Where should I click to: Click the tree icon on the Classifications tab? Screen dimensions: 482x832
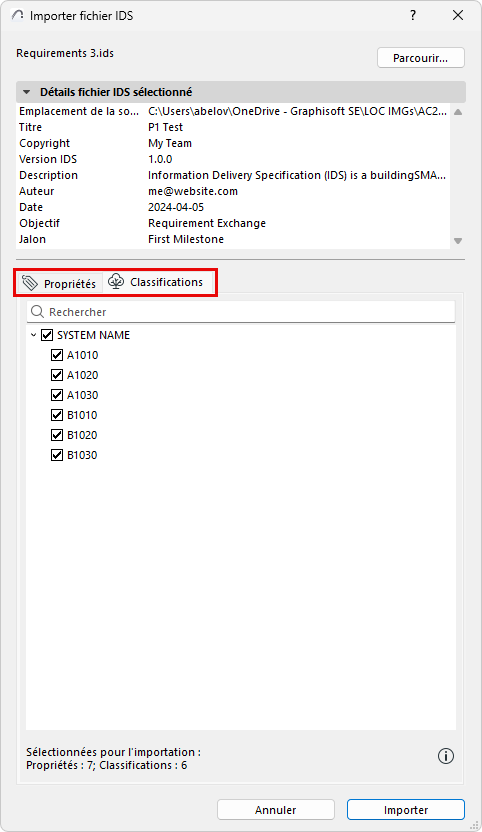116,282
